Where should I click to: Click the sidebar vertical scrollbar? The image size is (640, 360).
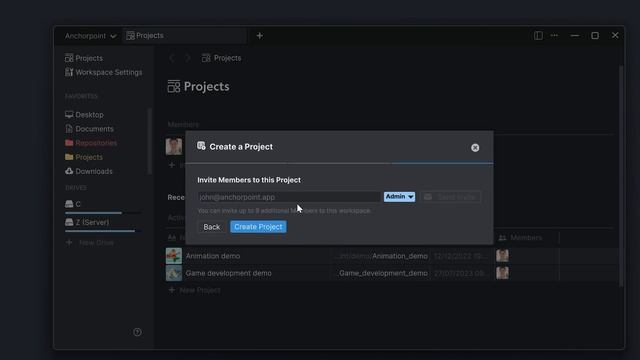149,141
